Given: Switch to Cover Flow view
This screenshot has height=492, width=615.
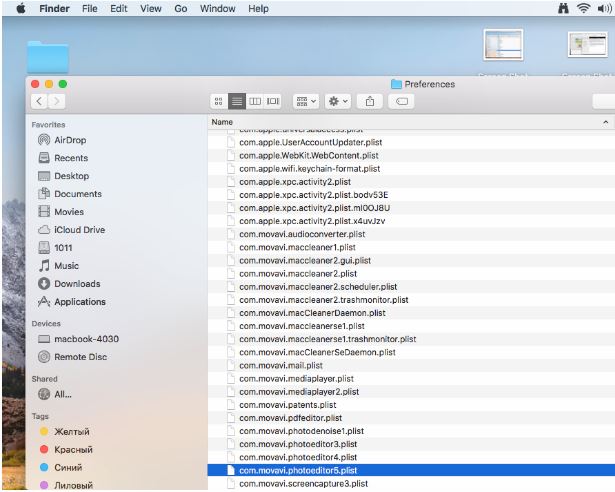Looking at the screenshot, I should pyautogui.click(x=273, y=102).
